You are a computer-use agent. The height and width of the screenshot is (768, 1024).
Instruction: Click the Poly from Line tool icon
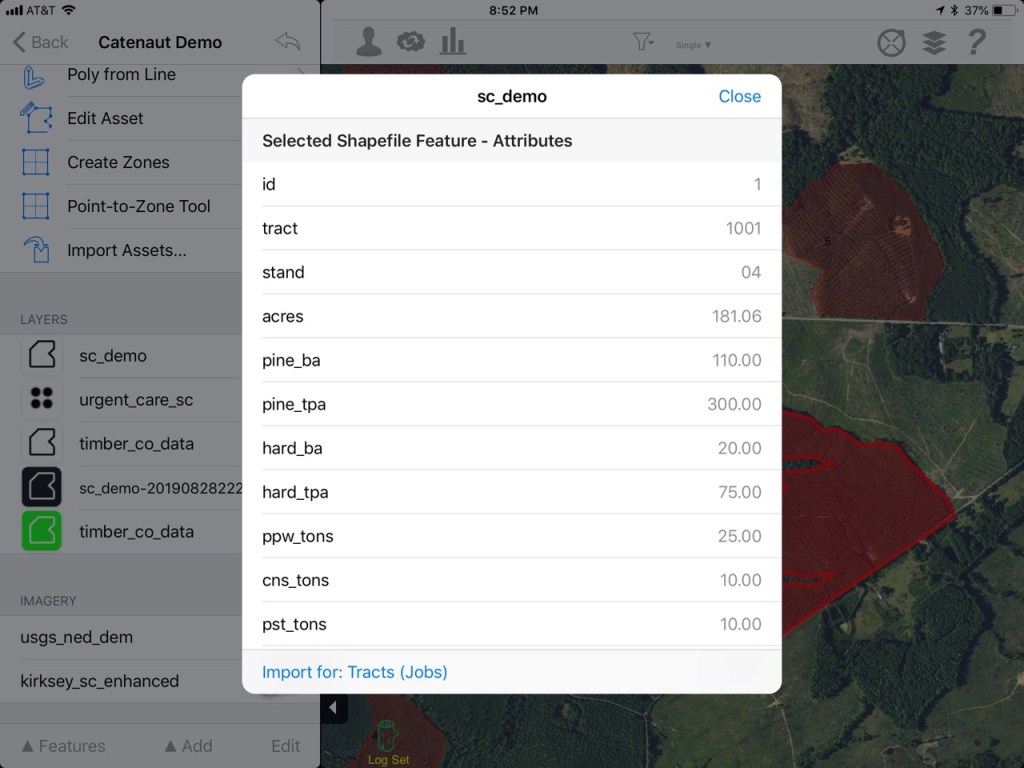click(x=36, y=76)
